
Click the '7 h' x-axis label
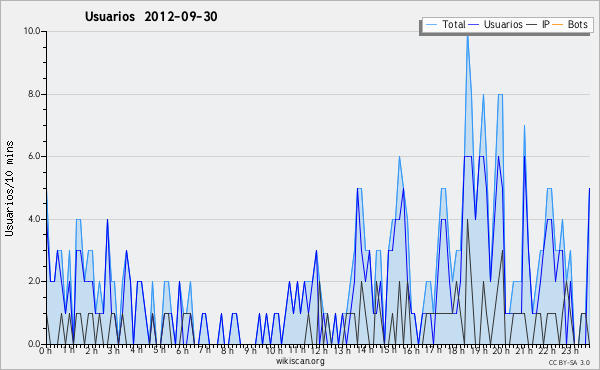click(x=204, y=351)
